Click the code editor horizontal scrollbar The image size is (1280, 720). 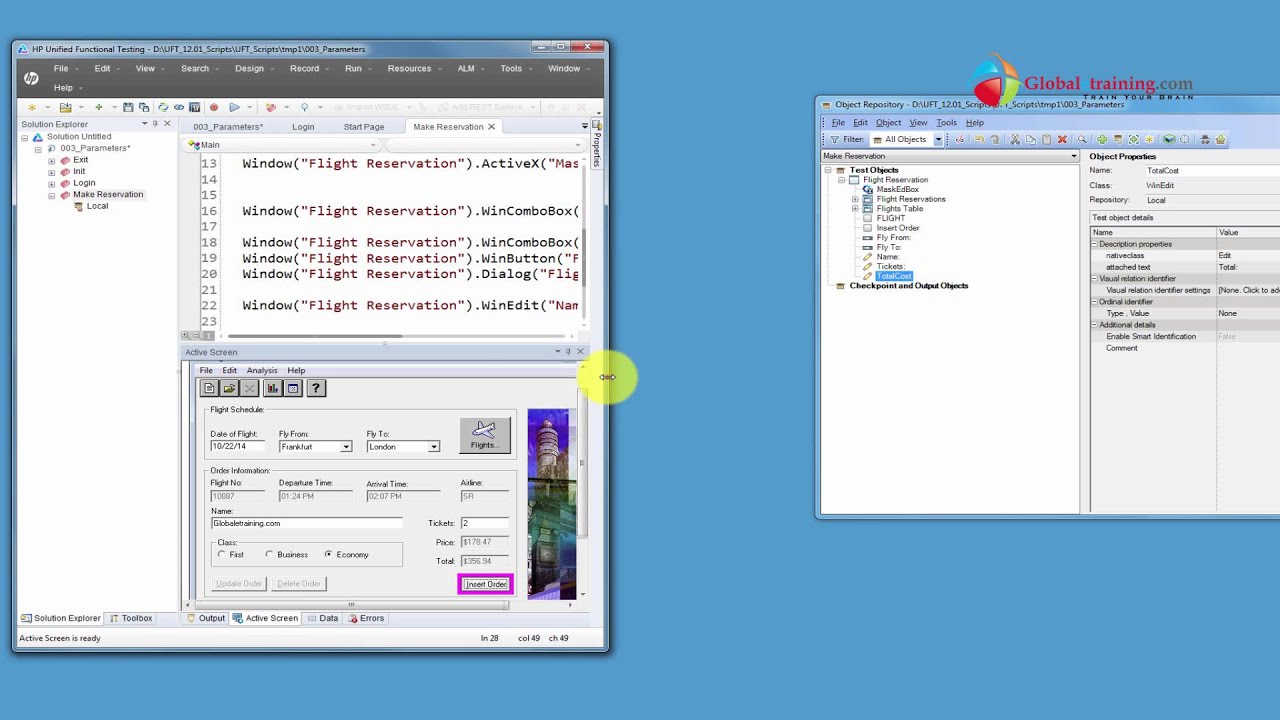click(315, 336)
